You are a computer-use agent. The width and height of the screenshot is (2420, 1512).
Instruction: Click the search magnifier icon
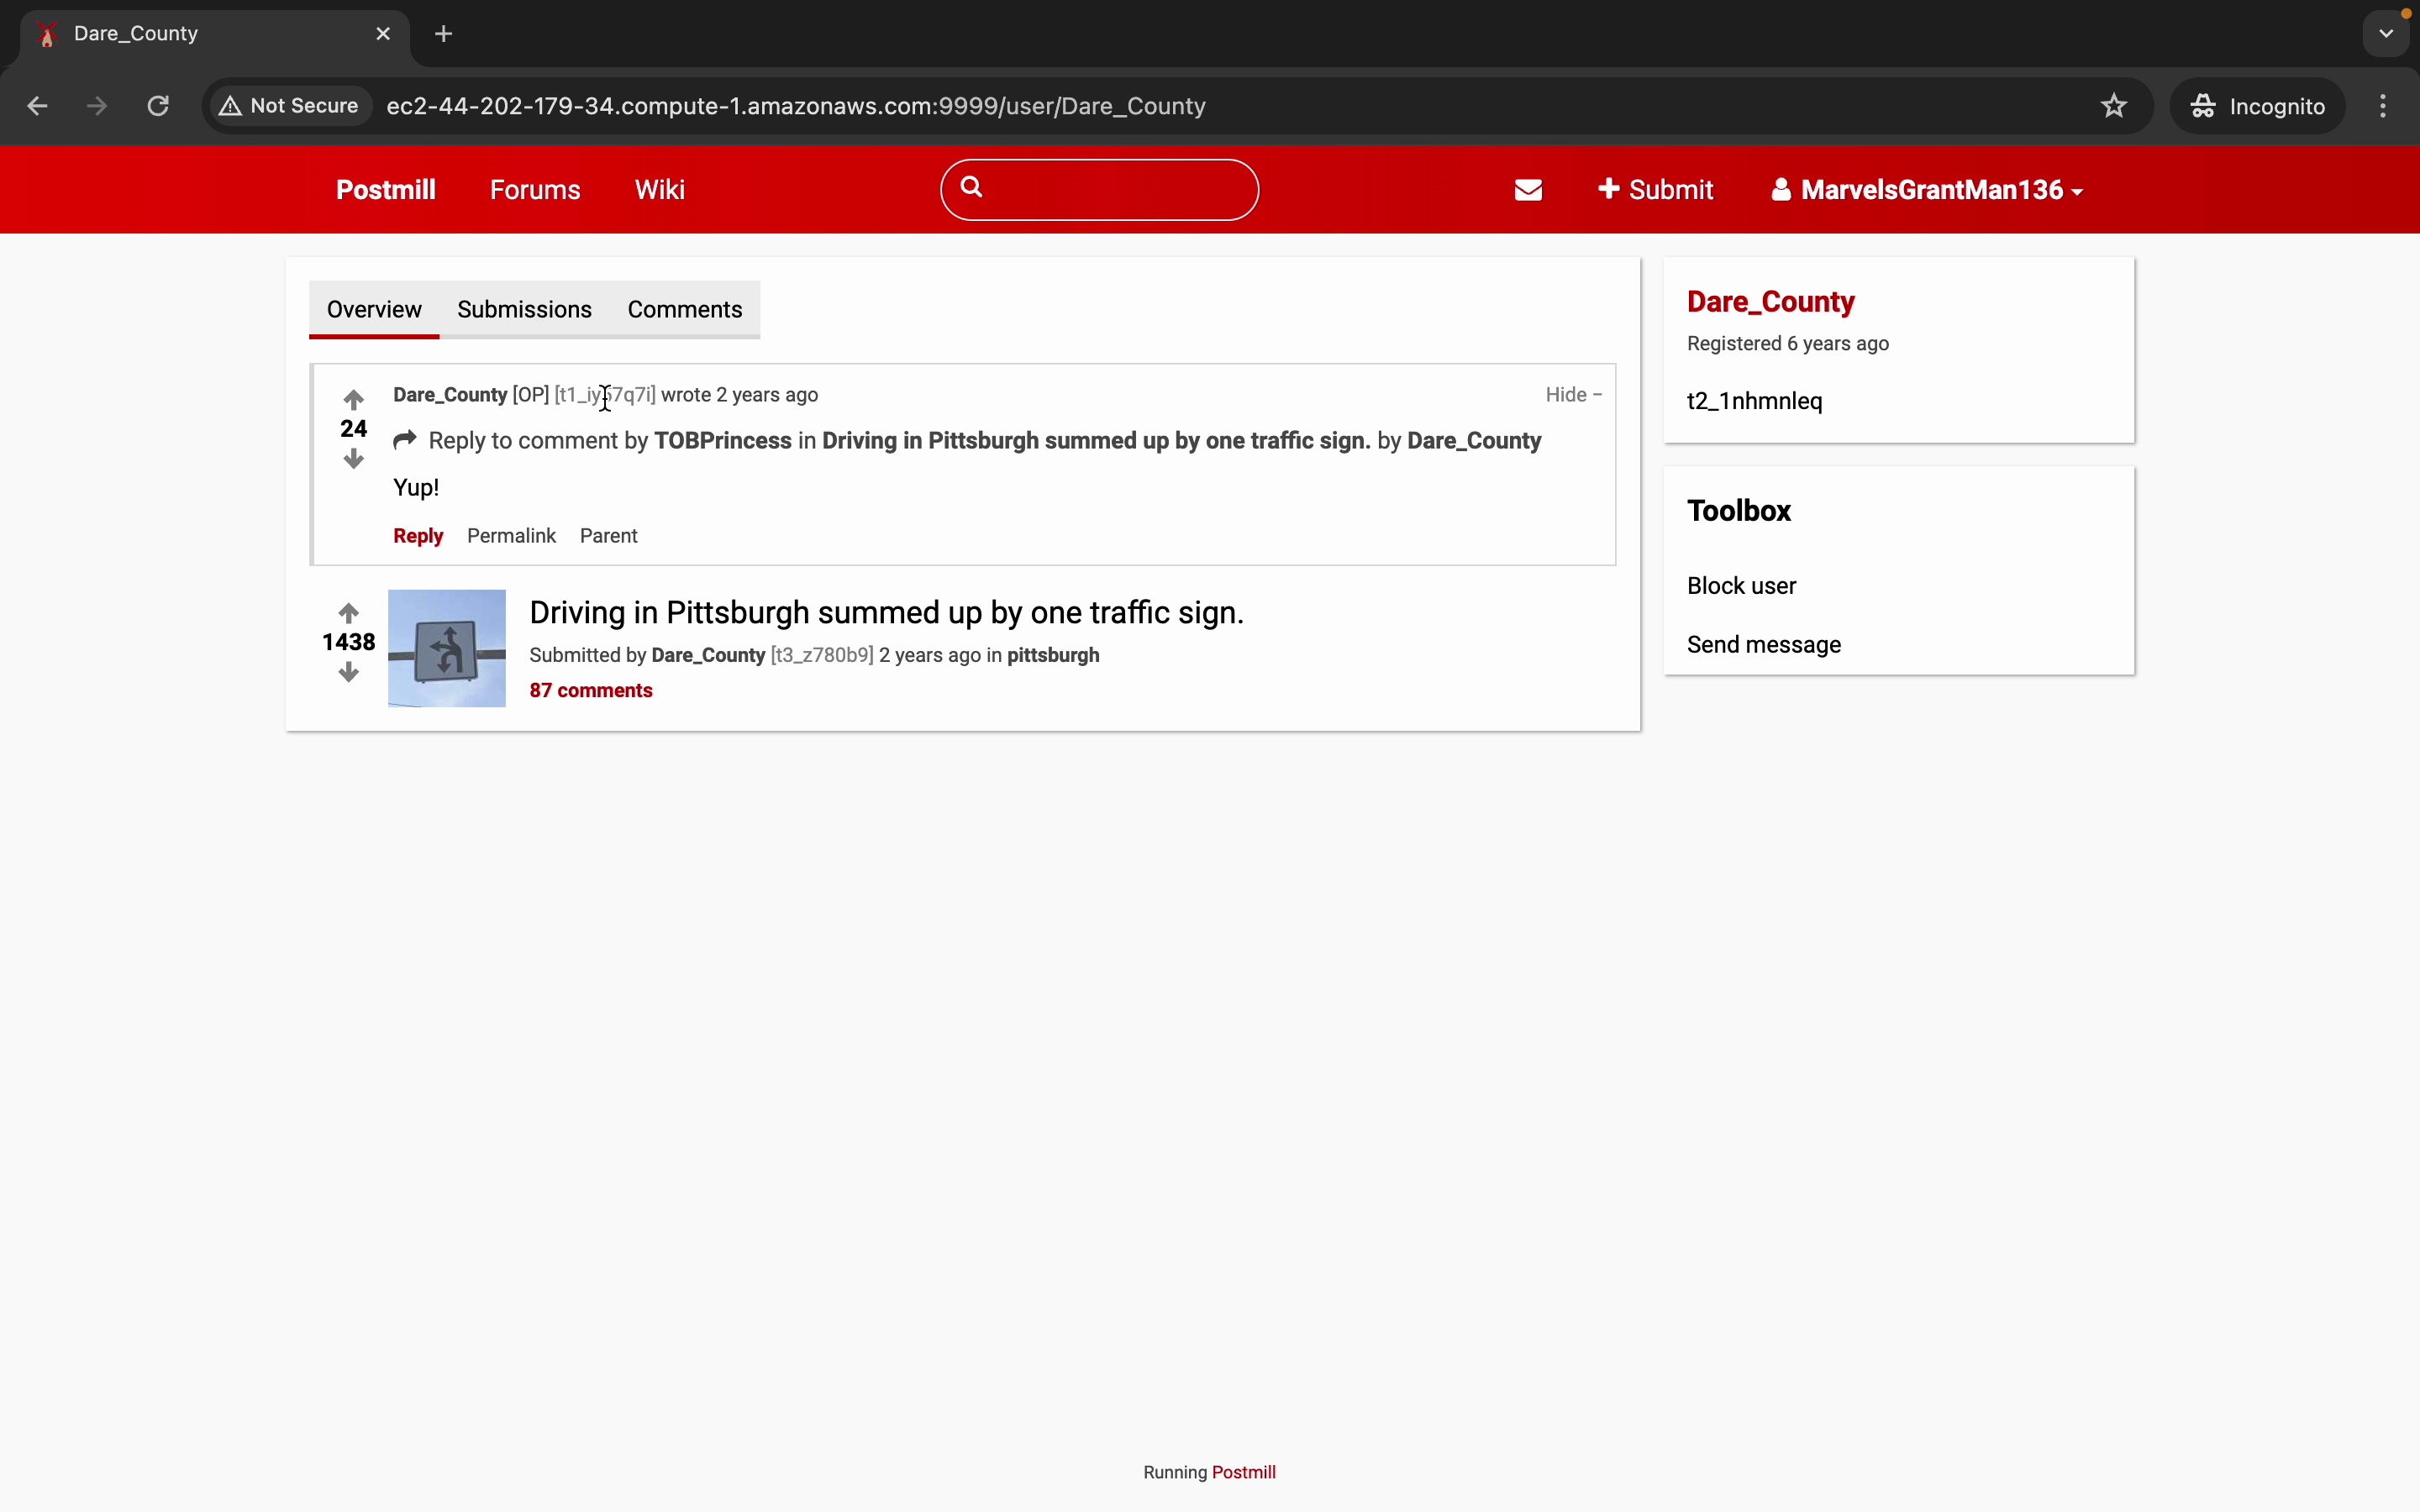971,187
